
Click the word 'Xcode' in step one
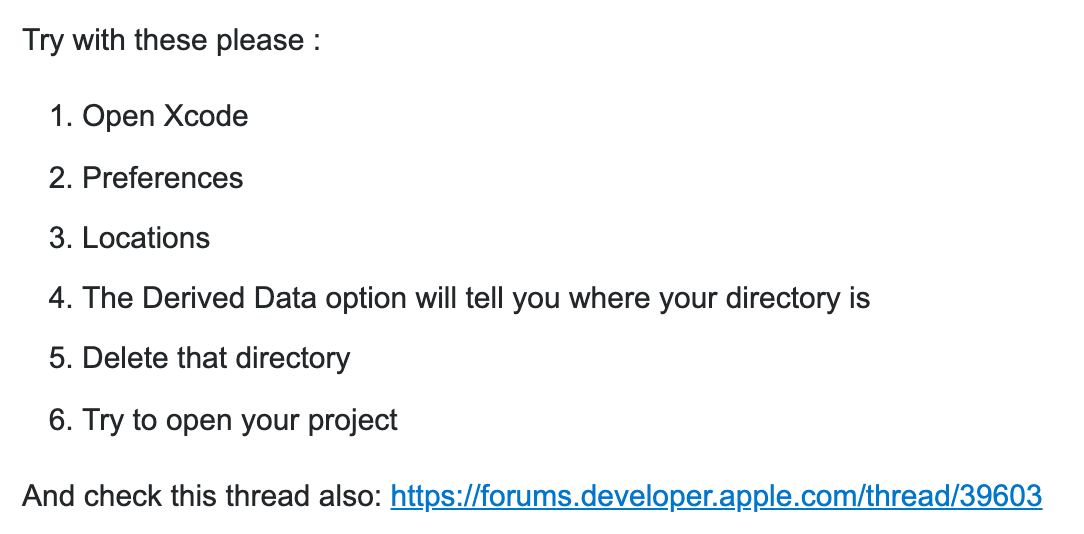click(206, 116)
